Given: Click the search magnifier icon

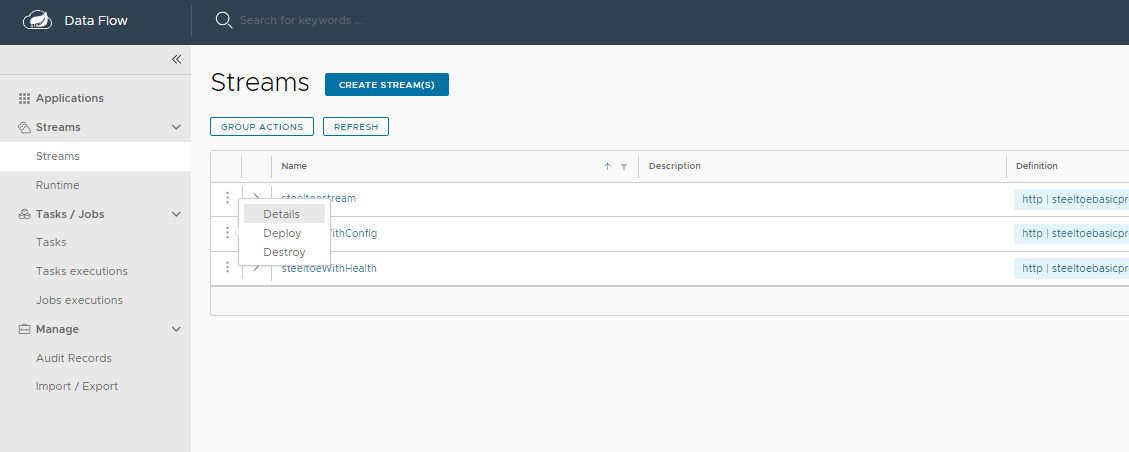Looking at the screenshot, I should point(224,20).
